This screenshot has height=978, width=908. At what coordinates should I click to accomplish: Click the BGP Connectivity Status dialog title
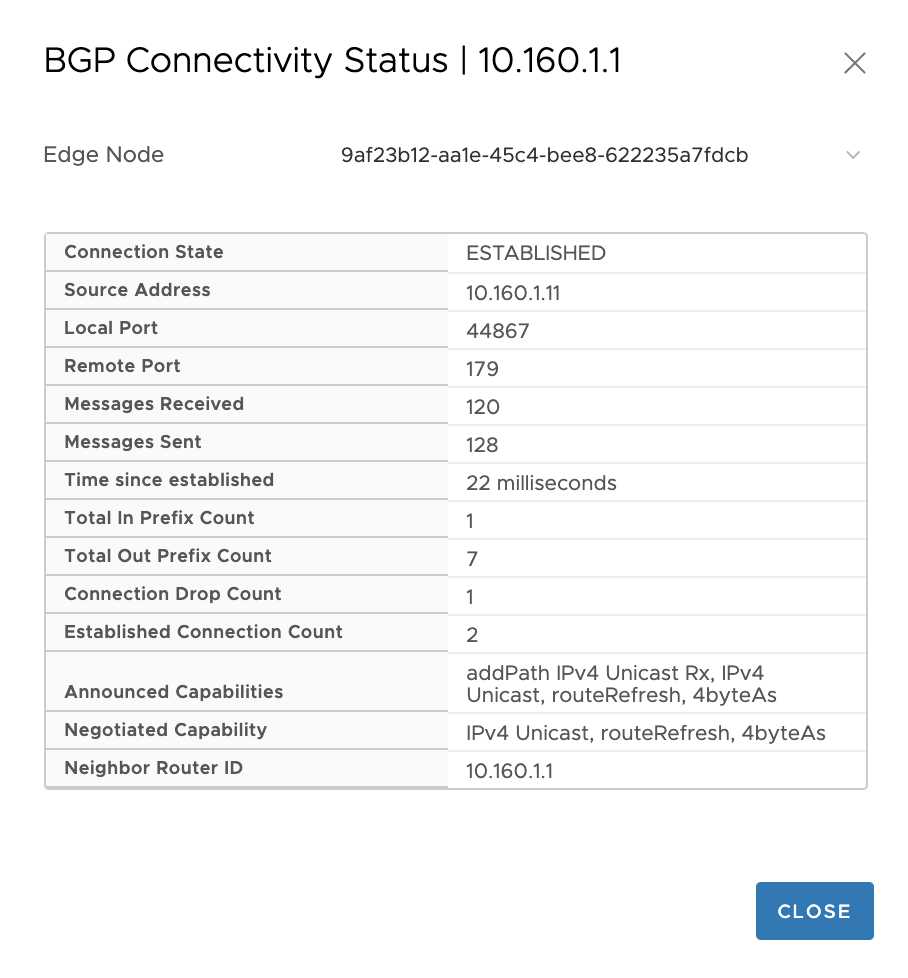(332, 61)
